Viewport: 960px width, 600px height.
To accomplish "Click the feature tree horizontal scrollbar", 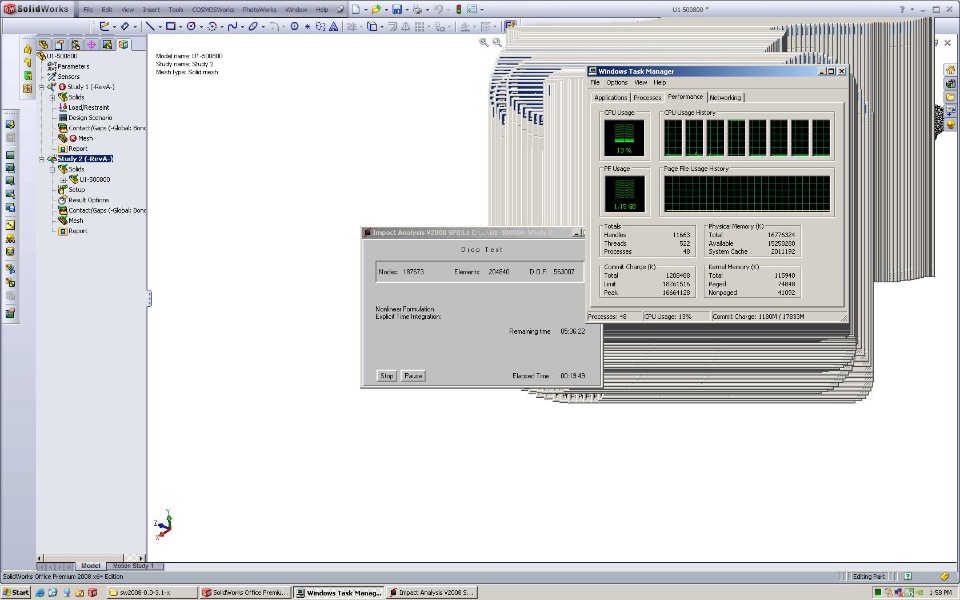I will point(91,558).
